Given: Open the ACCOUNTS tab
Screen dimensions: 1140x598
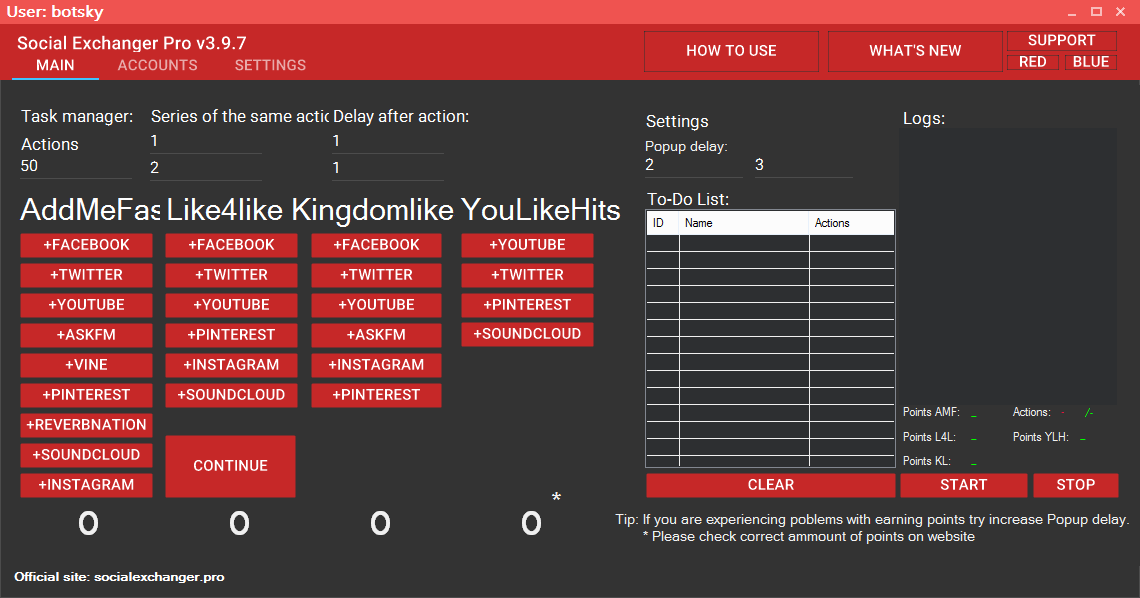Looking at the screenshot, I should point(158,65).
